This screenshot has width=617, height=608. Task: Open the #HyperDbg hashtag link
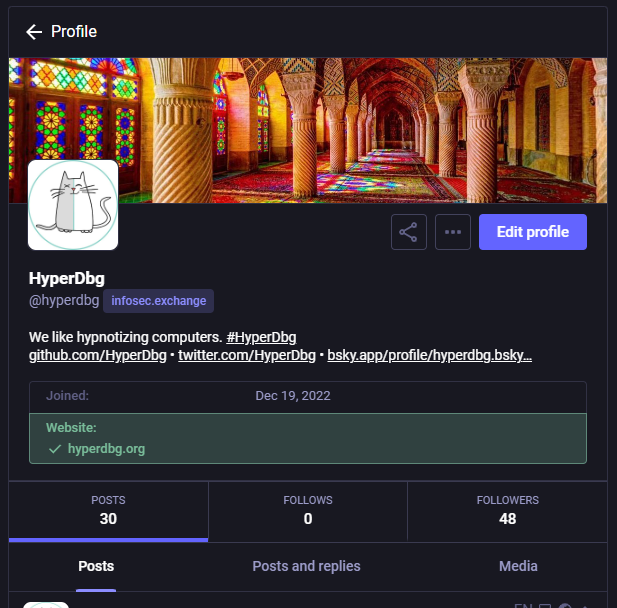pos(261,337)
